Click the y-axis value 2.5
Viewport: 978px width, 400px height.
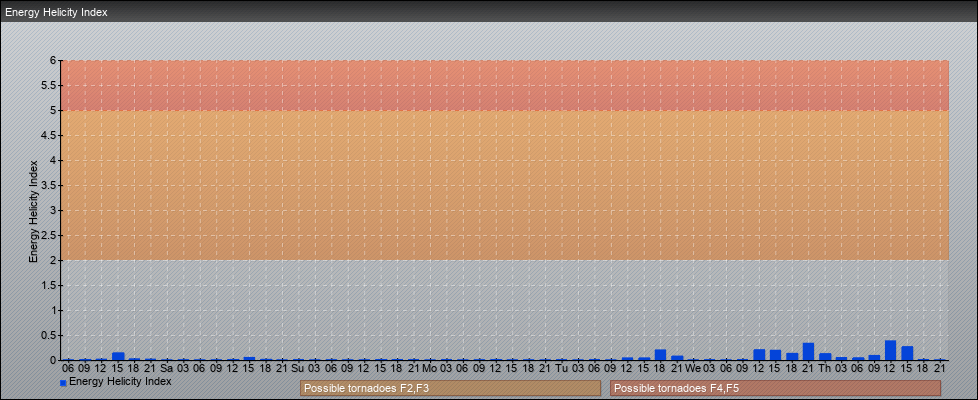point(50,235)
